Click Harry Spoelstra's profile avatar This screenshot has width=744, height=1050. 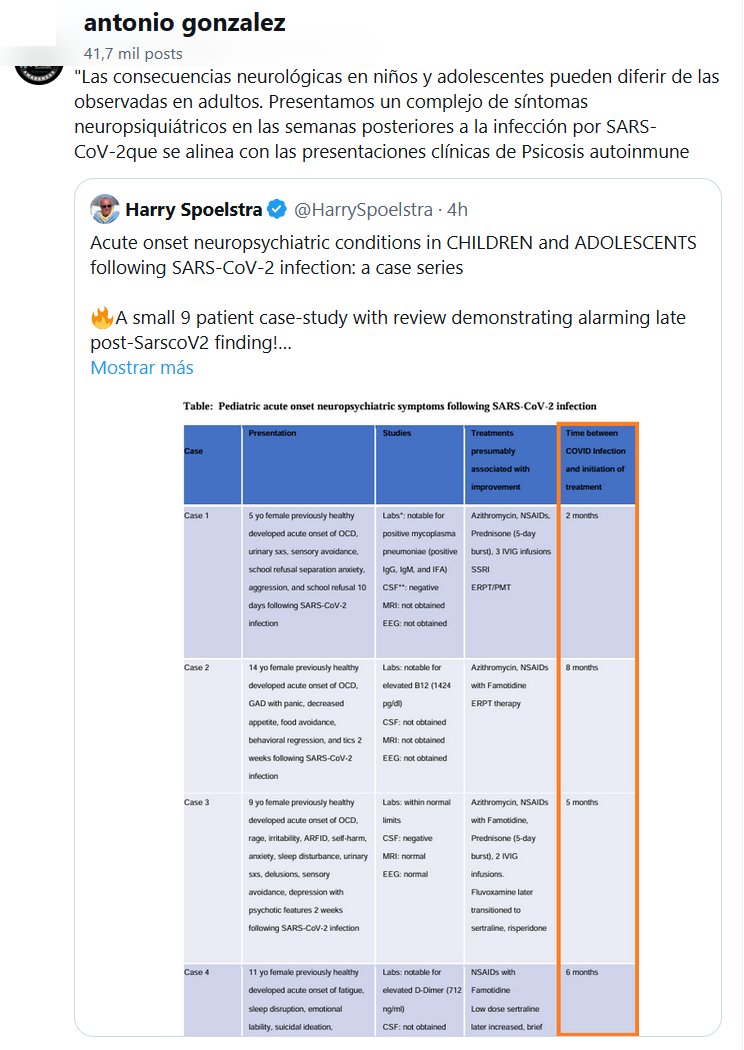(105, 210)
